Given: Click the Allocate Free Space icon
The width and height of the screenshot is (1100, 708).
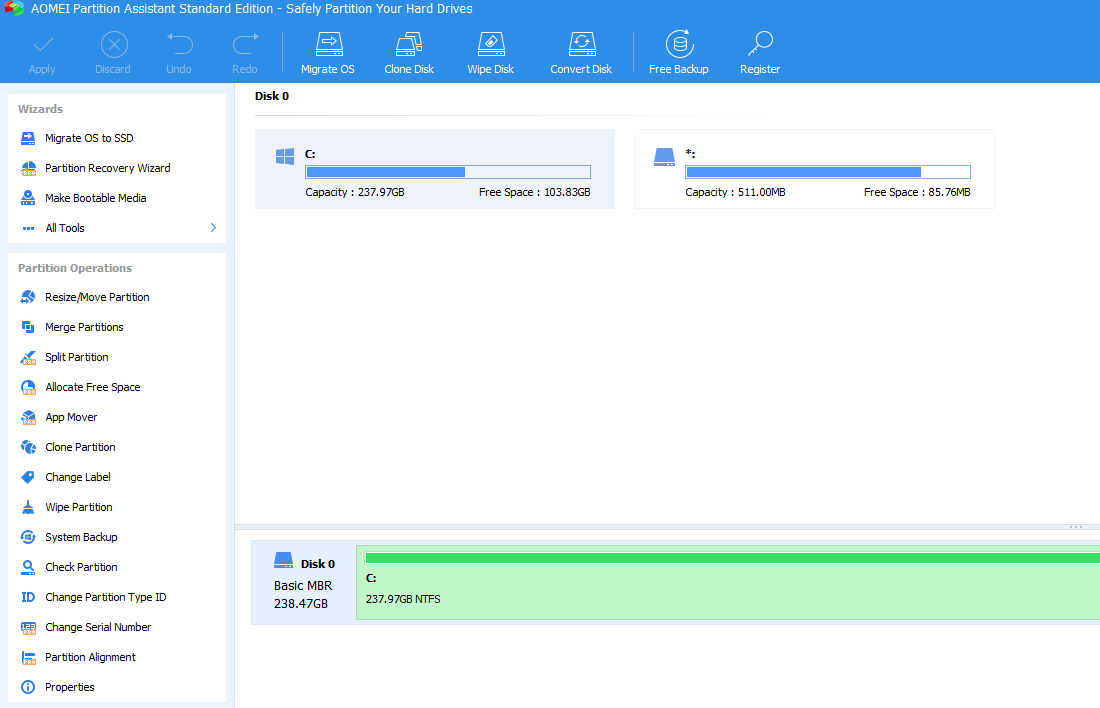Looking at the screenshot, I should click(x=28, y=387).
